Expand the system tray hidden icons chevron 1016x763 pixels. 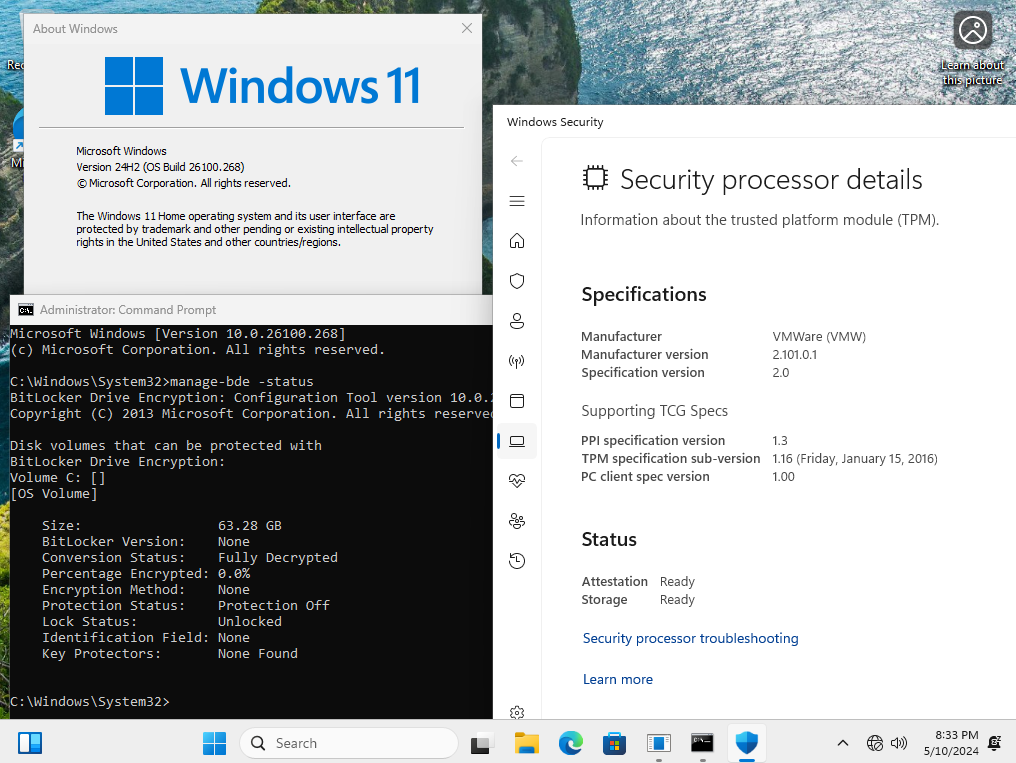[x=842, y=743]
